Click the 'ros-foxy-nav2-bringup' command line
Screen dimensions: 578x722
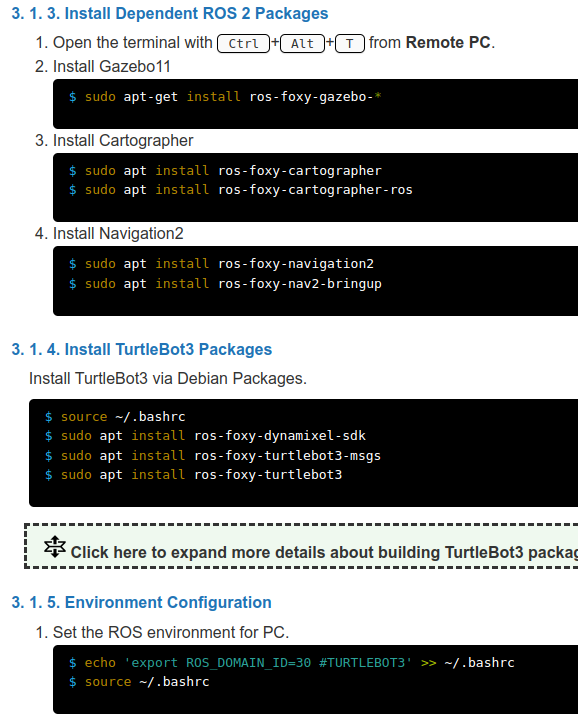point(225,284)
